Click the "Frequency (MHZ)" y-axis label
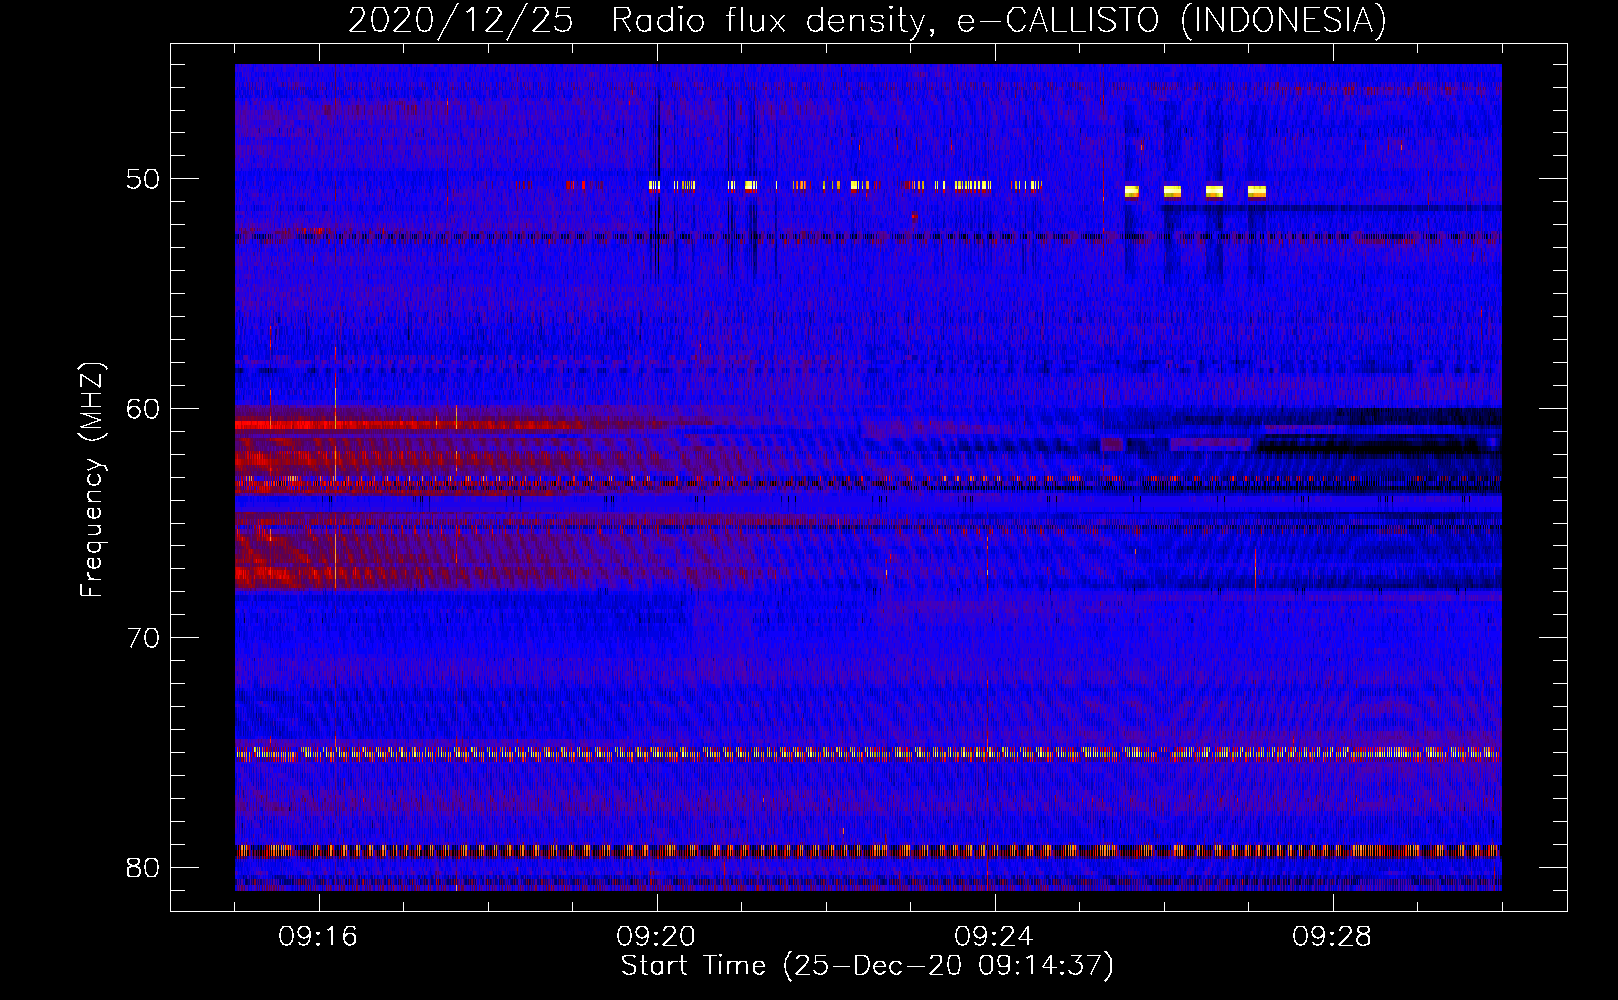 92,480
